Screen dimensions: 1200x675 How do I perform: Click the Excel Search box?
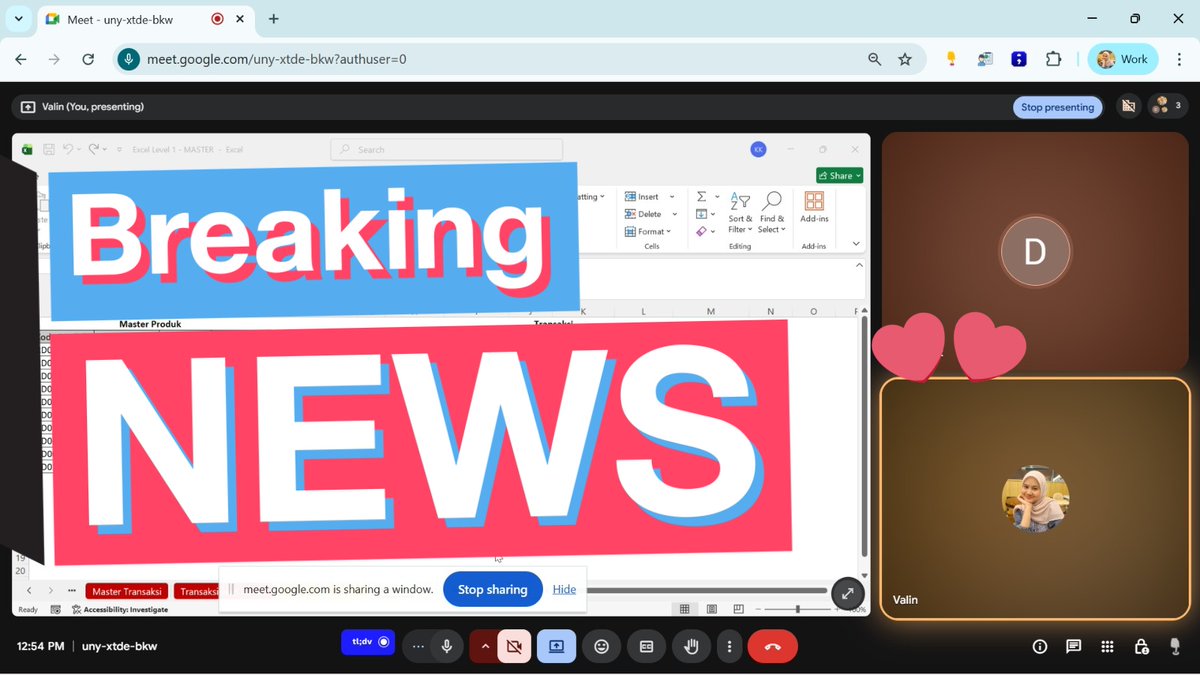pyautogui.click(x=447, y=149)
